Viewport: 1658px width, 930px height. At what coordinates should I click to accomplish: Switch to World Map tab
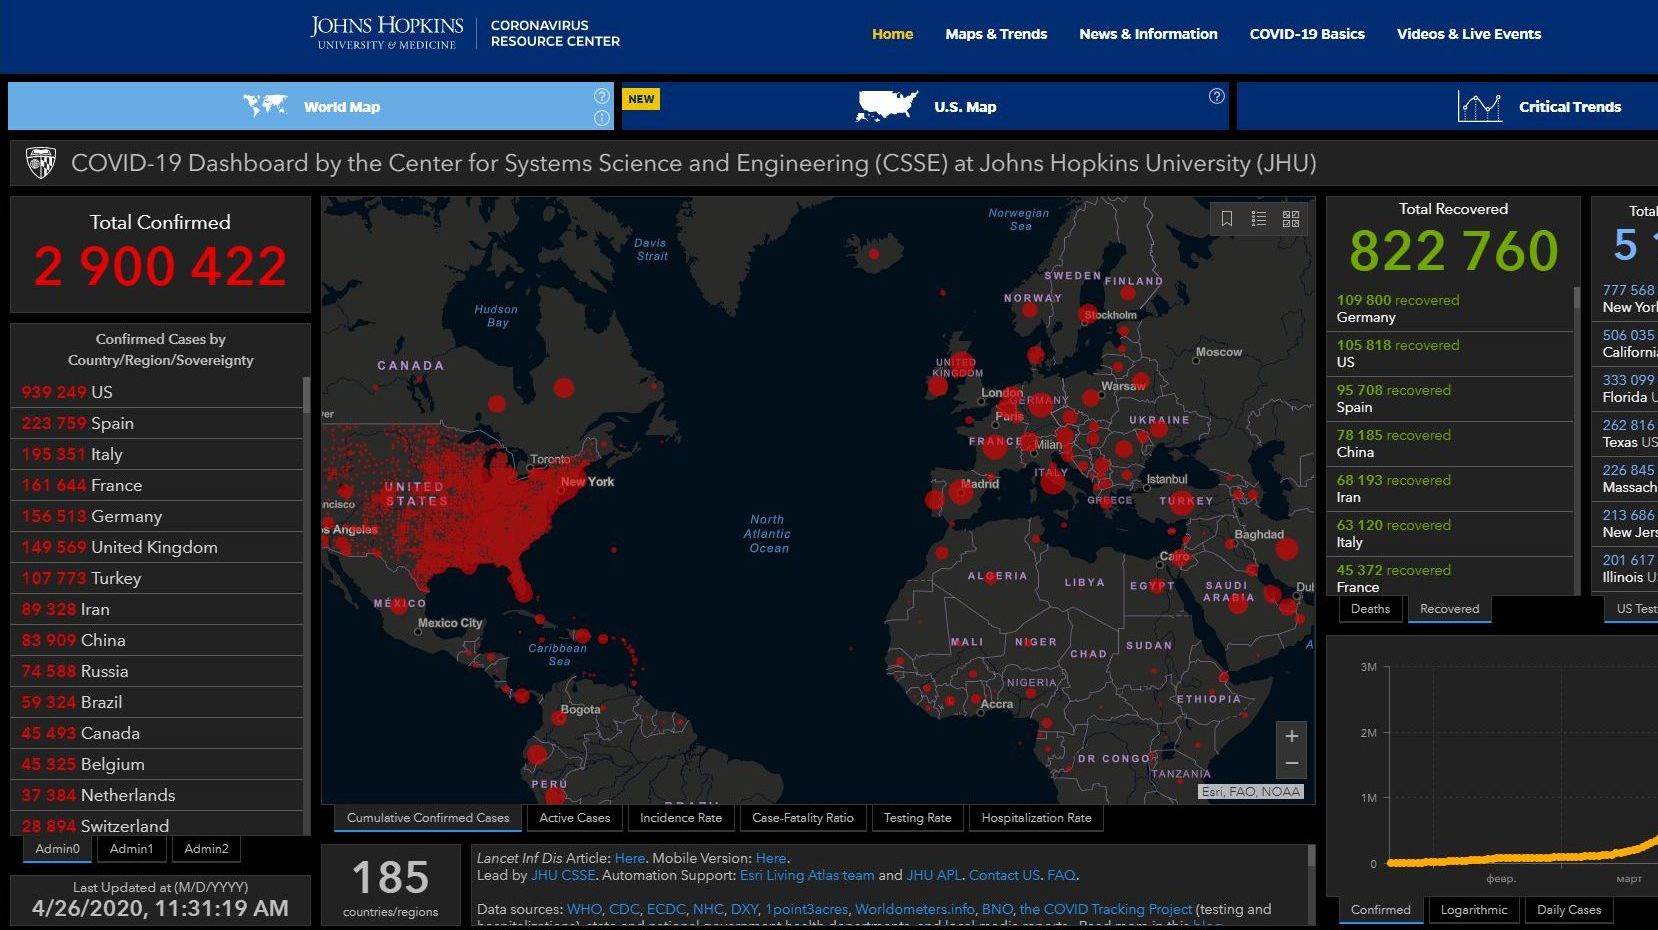tap(311, 106)
